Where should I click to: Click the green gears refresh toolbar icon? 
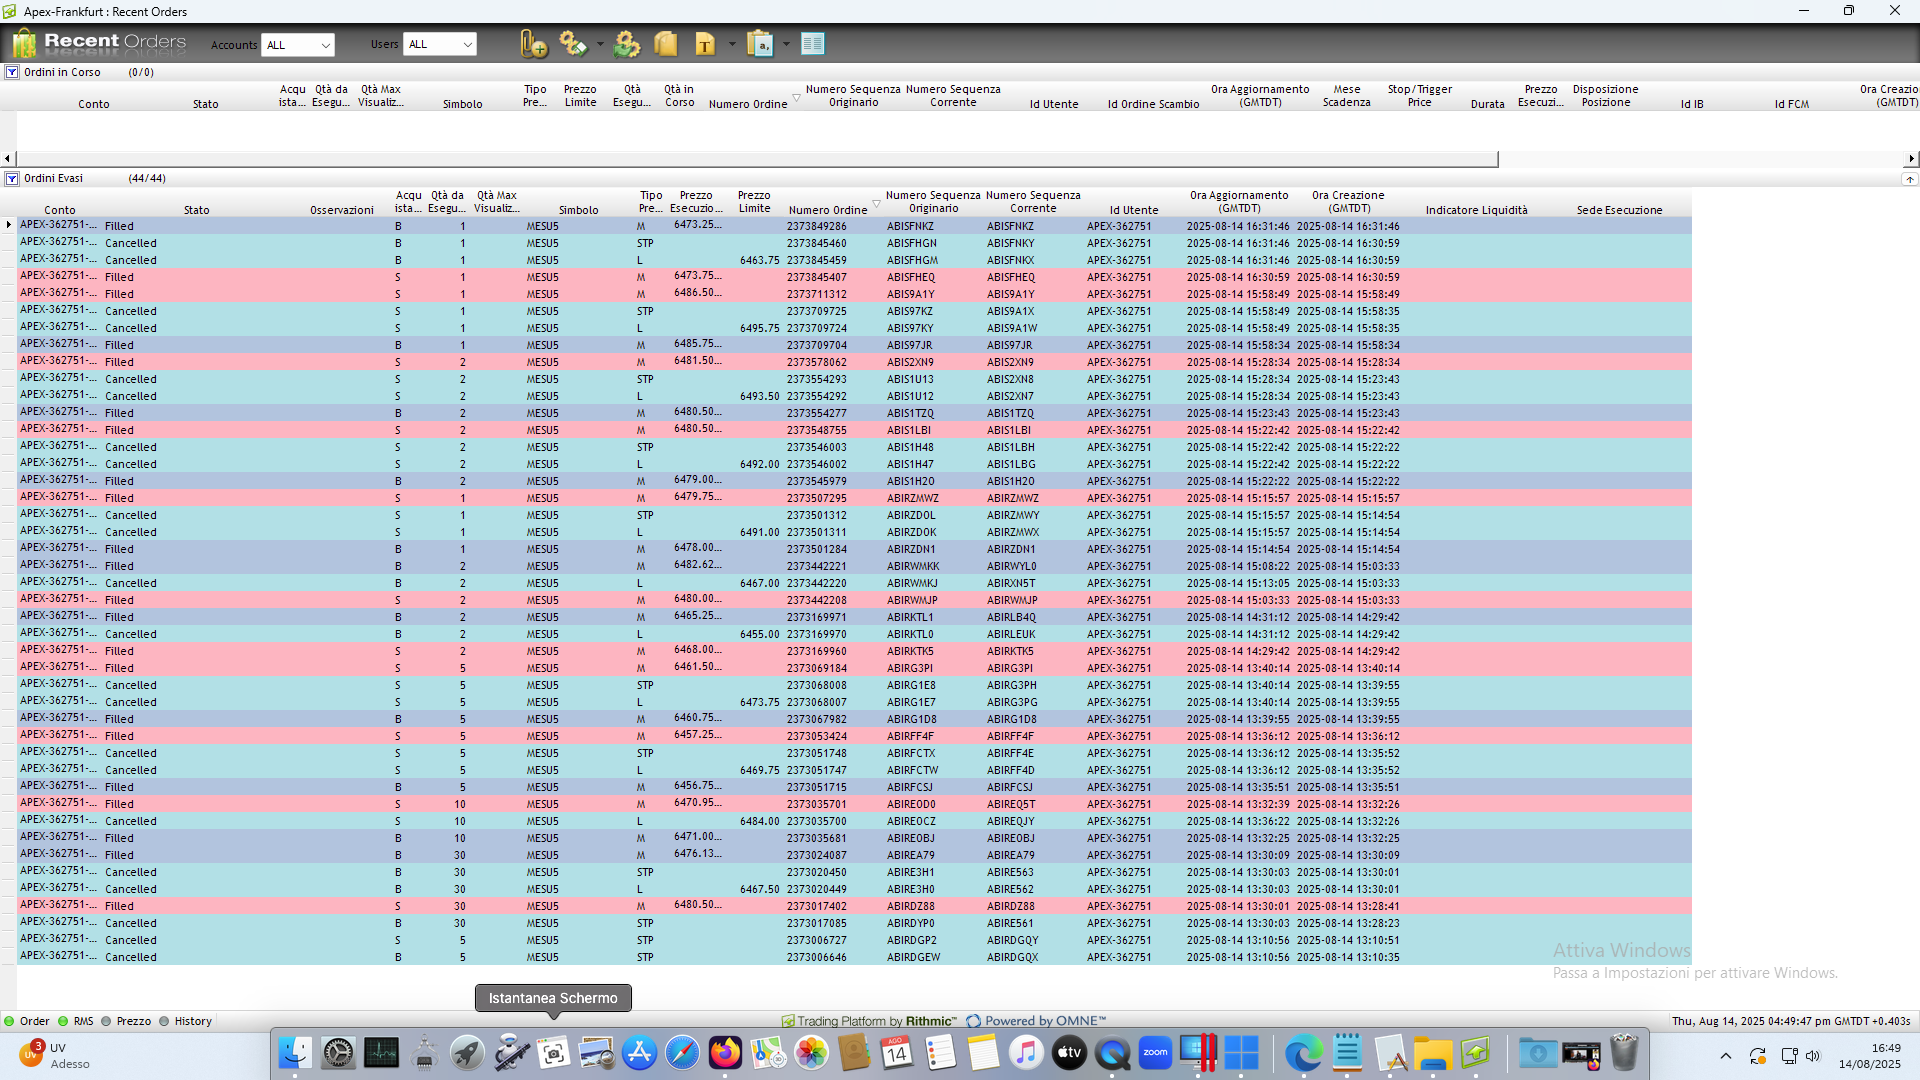coord(627,44)
